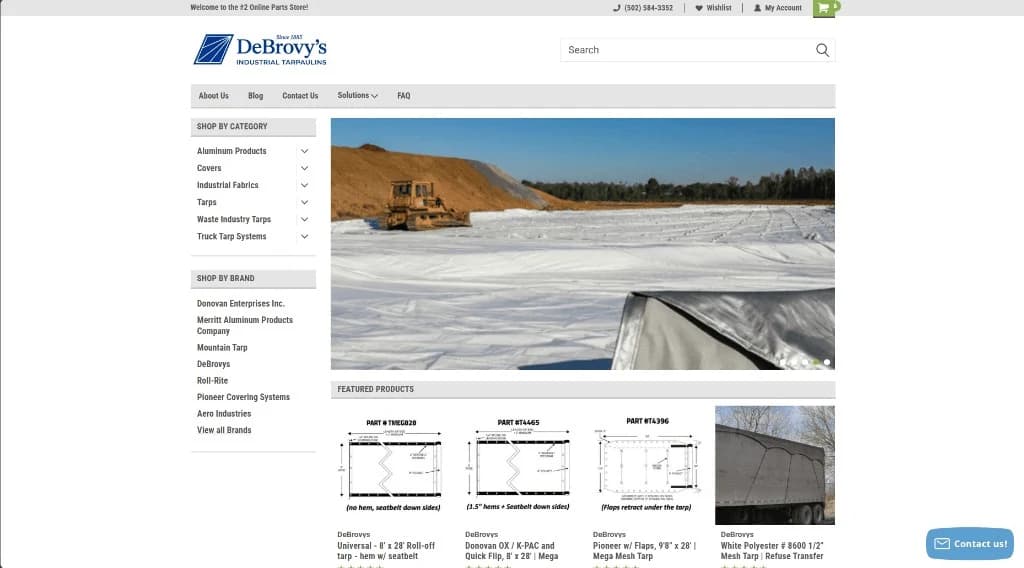Select the last white carousel dot
This screenshot has width=1024, height=568.
pyautogui.click(x=827, y=362)
